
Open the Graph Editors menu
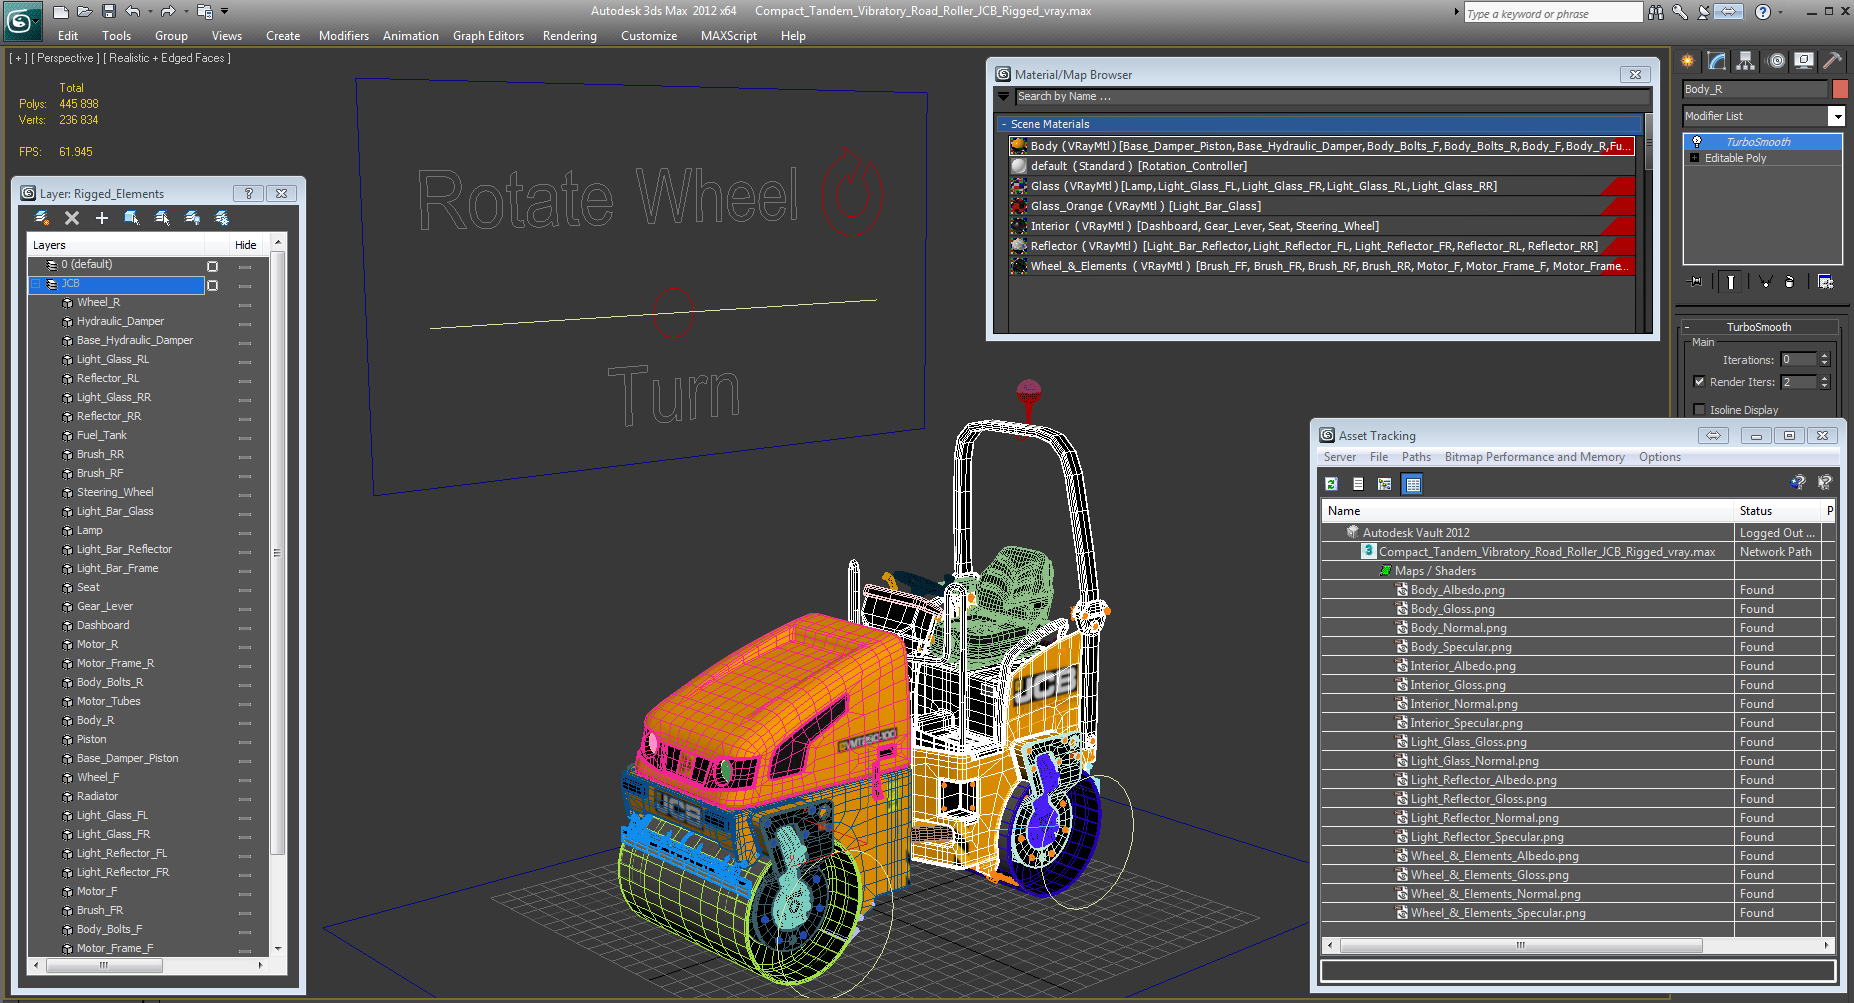[x=488, y=36]
